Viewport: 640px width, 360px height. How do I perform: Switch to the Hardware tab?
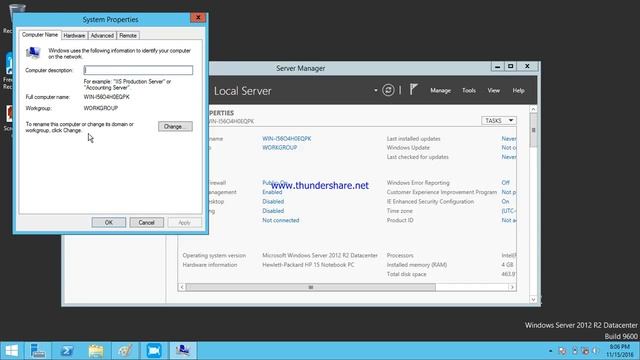(74, 36)
